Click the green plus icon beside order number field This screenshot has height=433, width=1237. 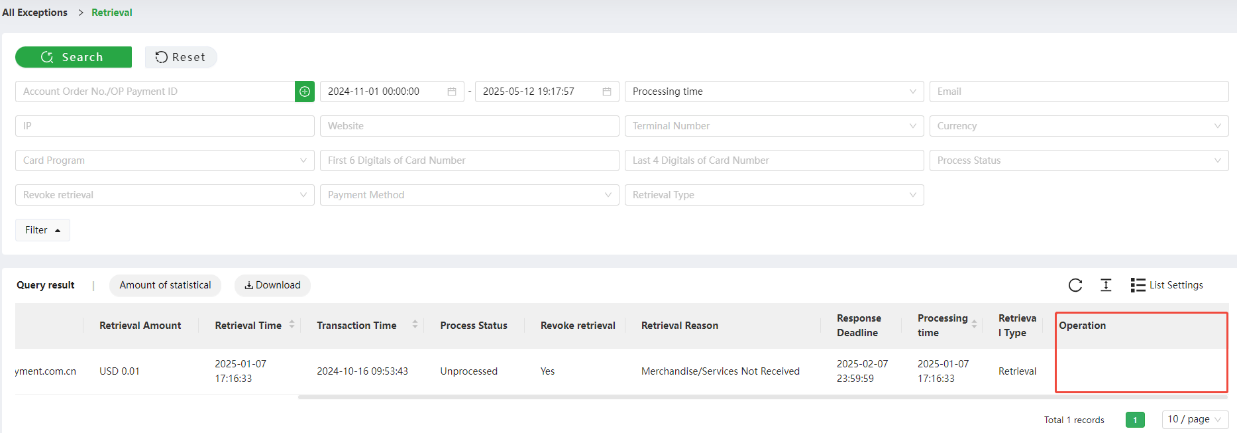(305, 91)
